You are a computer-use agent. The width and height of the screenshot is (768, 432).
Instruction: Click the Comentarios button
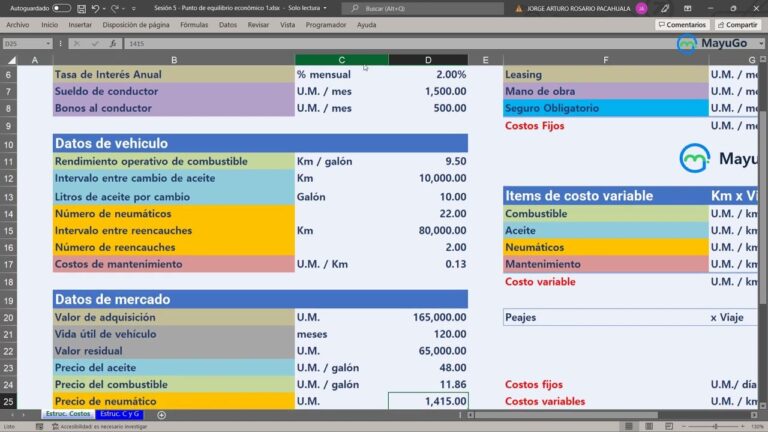pos(682,24)
